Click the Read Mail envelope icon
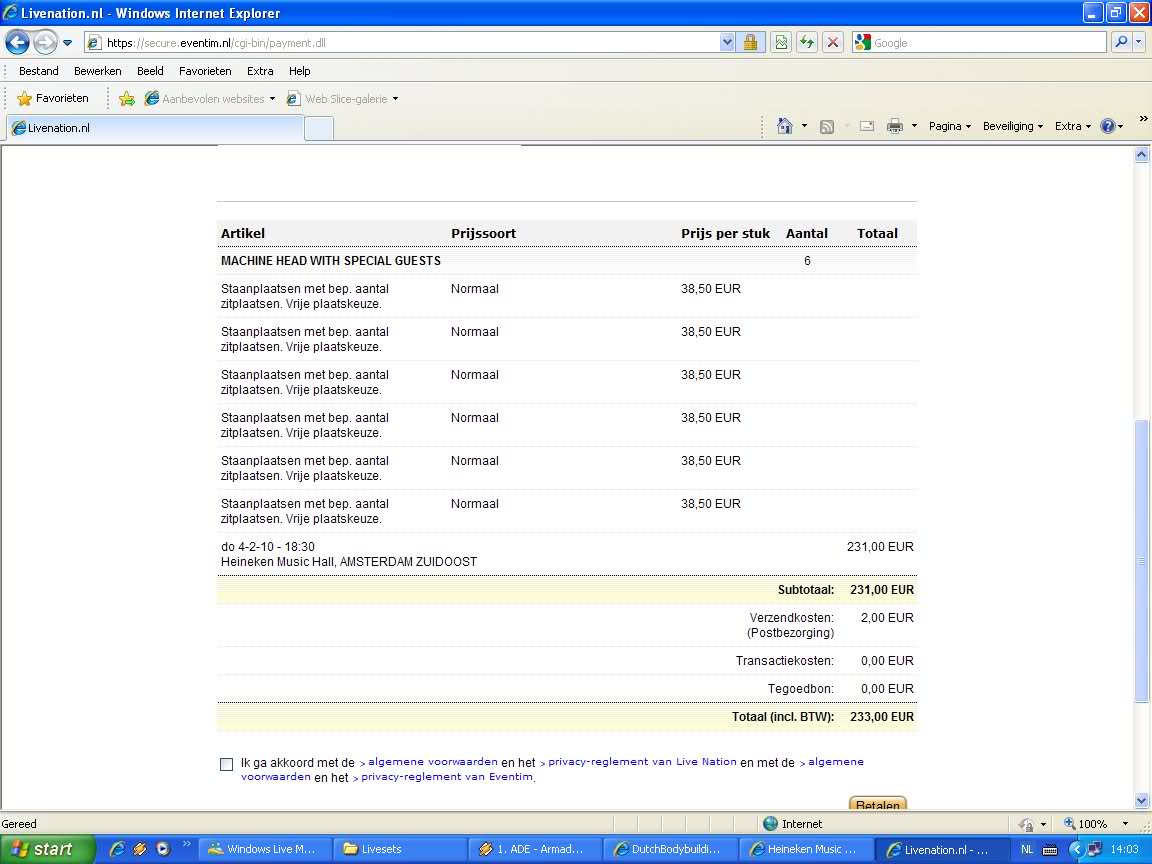The width and height of the screenshot is (1152, 864). (866, 126)
